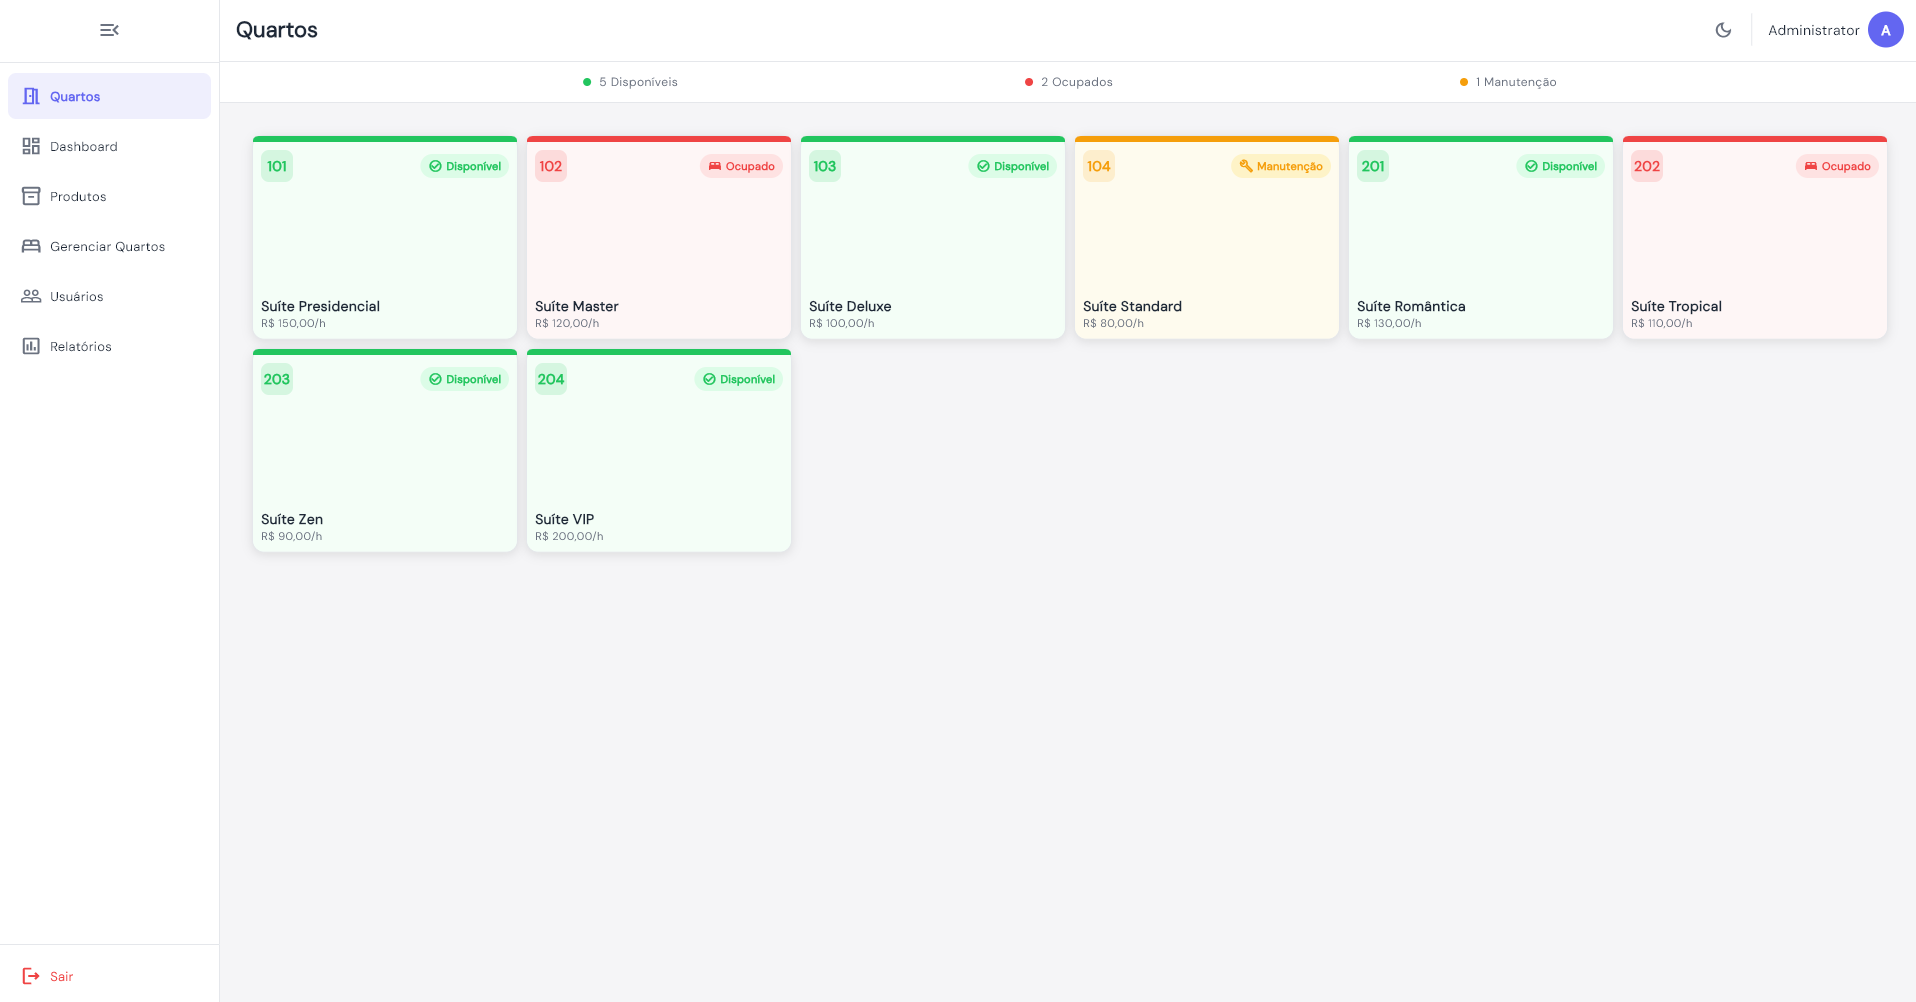Click the Administrator avatar circle
This screenshot has width=1916, height=1002.
(1885, 30)
